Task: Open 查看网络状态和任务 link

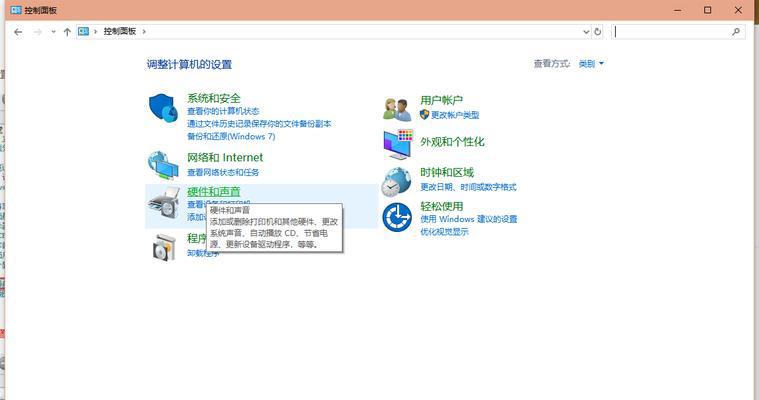Action: (x=223, y=172)
